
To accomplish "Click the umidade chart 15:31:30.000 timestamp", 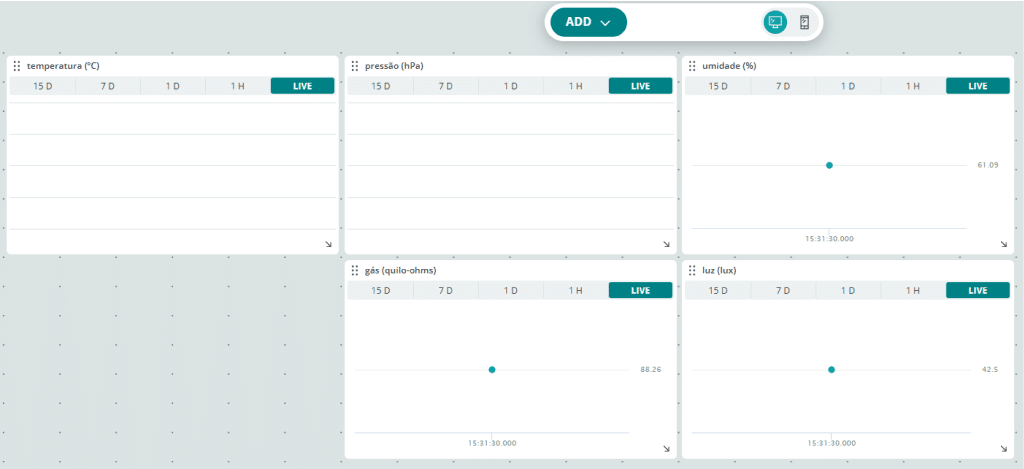I will pyautogui.click(x=829, y=238).
